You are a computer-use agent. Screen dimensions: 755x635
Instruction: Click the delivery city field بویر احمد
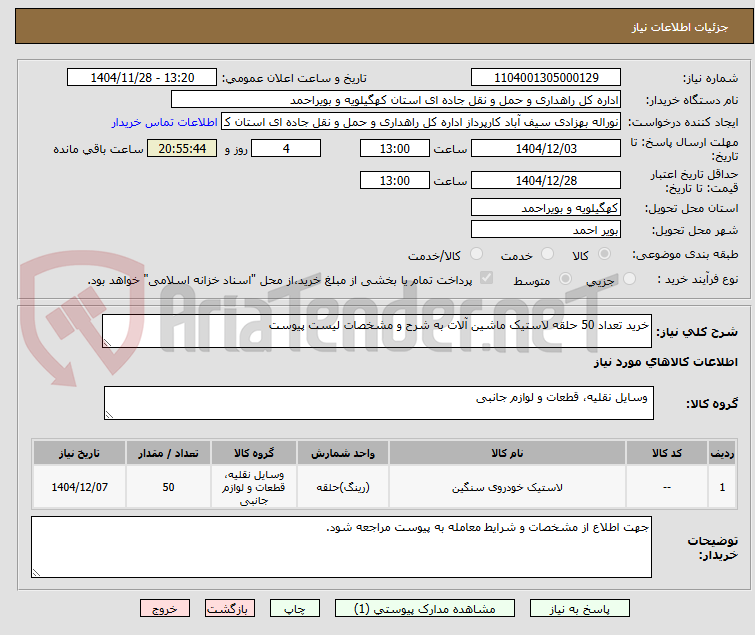pos(546,230)
